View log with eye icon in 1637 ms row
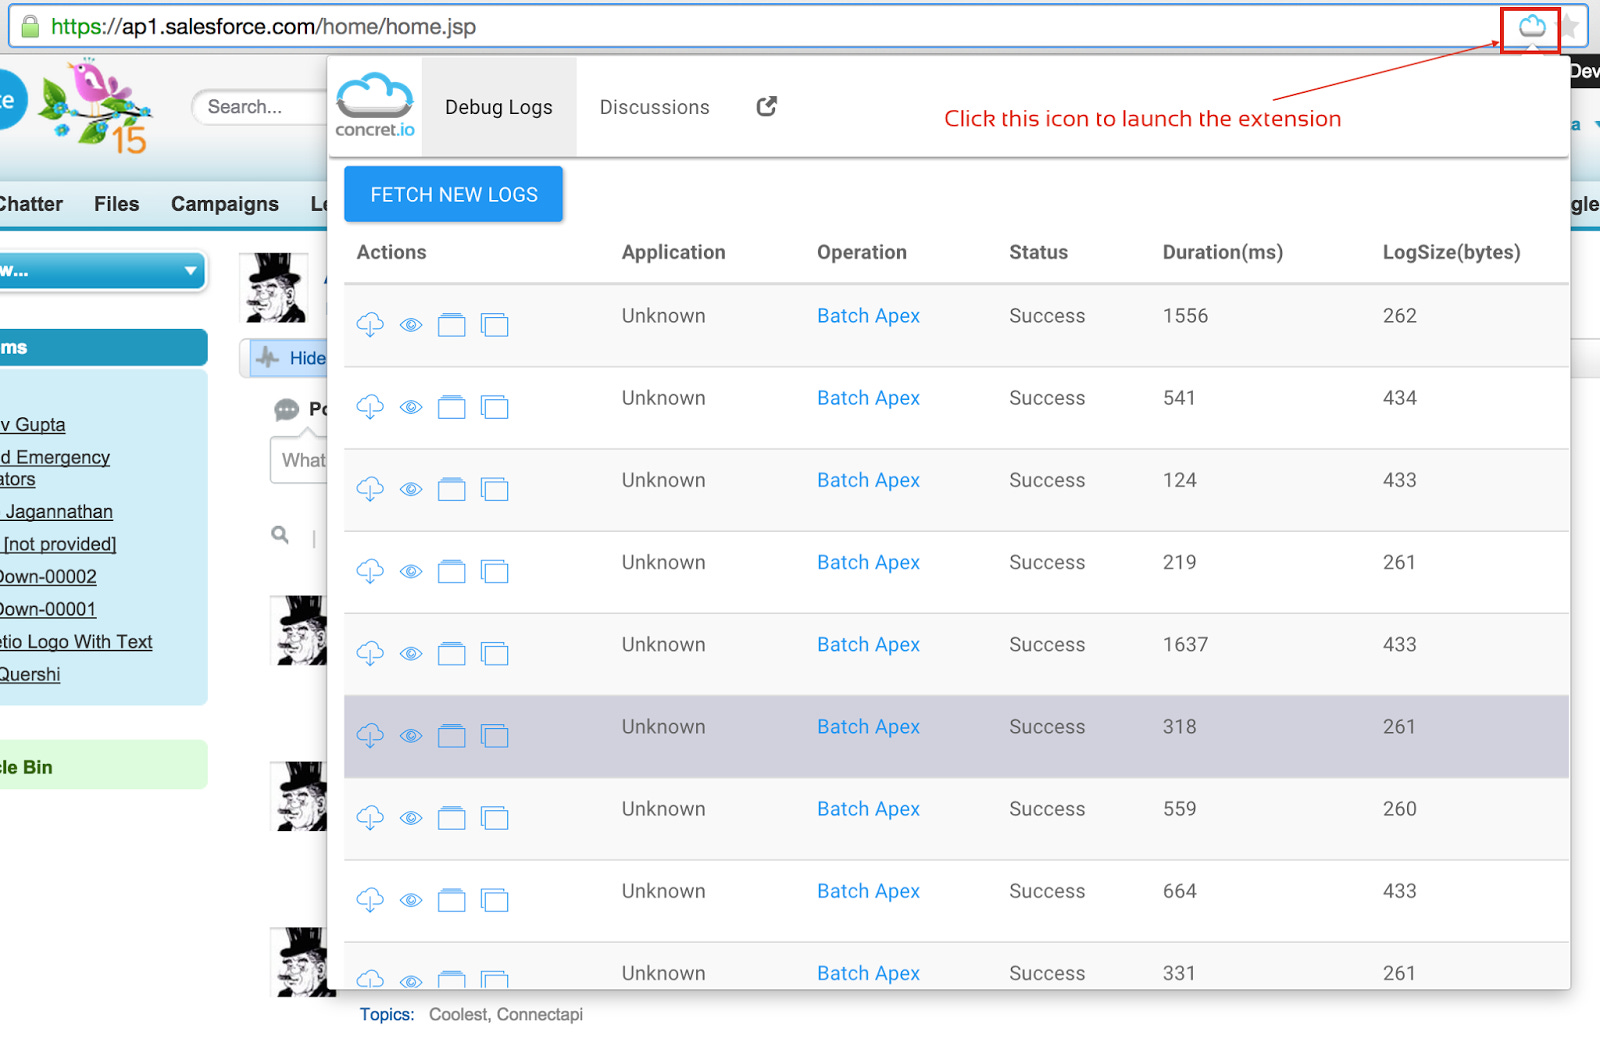The height and width of the screenshot is (1039, 1600). coord(411,653)
